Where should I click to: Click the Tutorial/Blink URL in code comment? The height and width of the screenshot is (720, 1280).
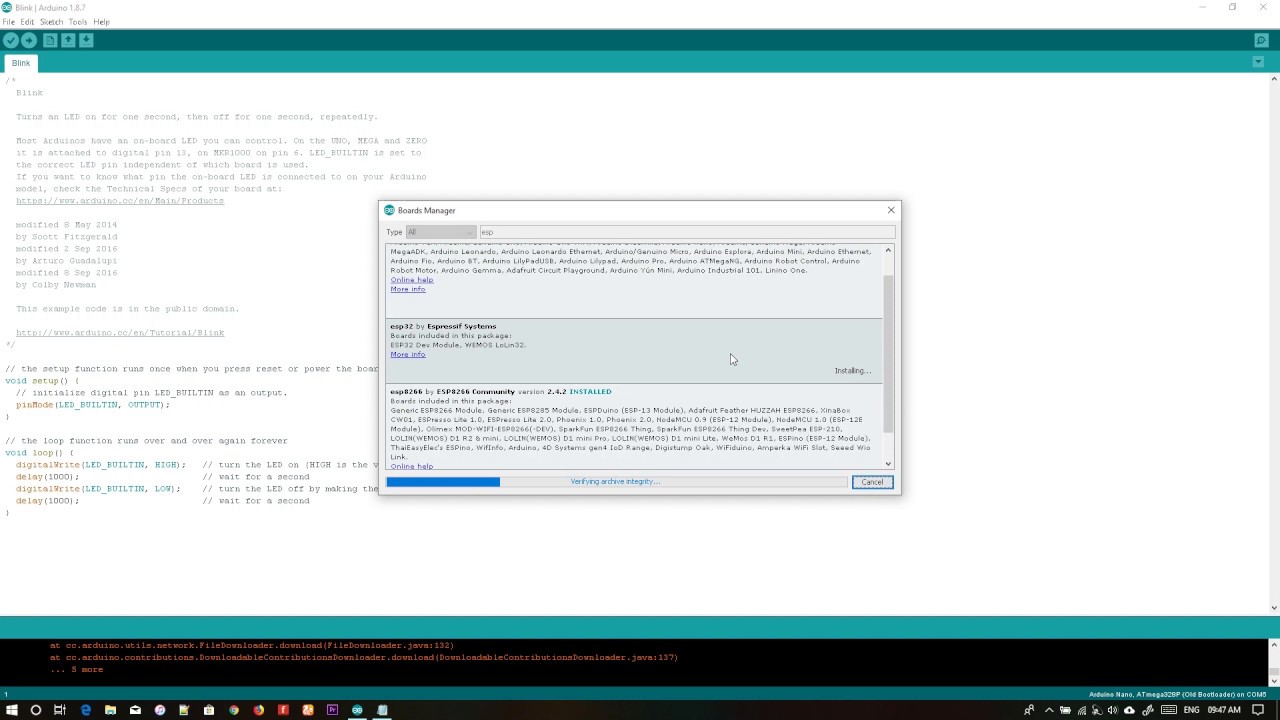(120, 333)
